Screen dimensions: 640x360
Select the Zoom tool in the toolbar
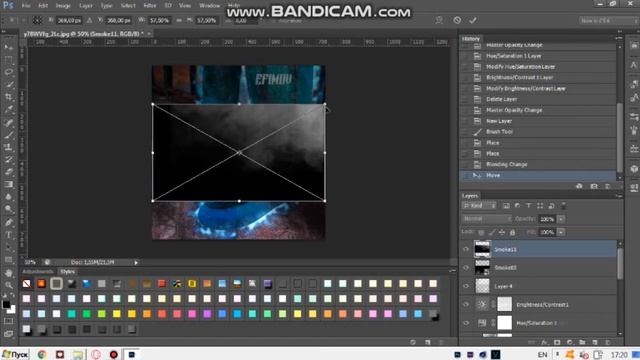click(9, 285)
